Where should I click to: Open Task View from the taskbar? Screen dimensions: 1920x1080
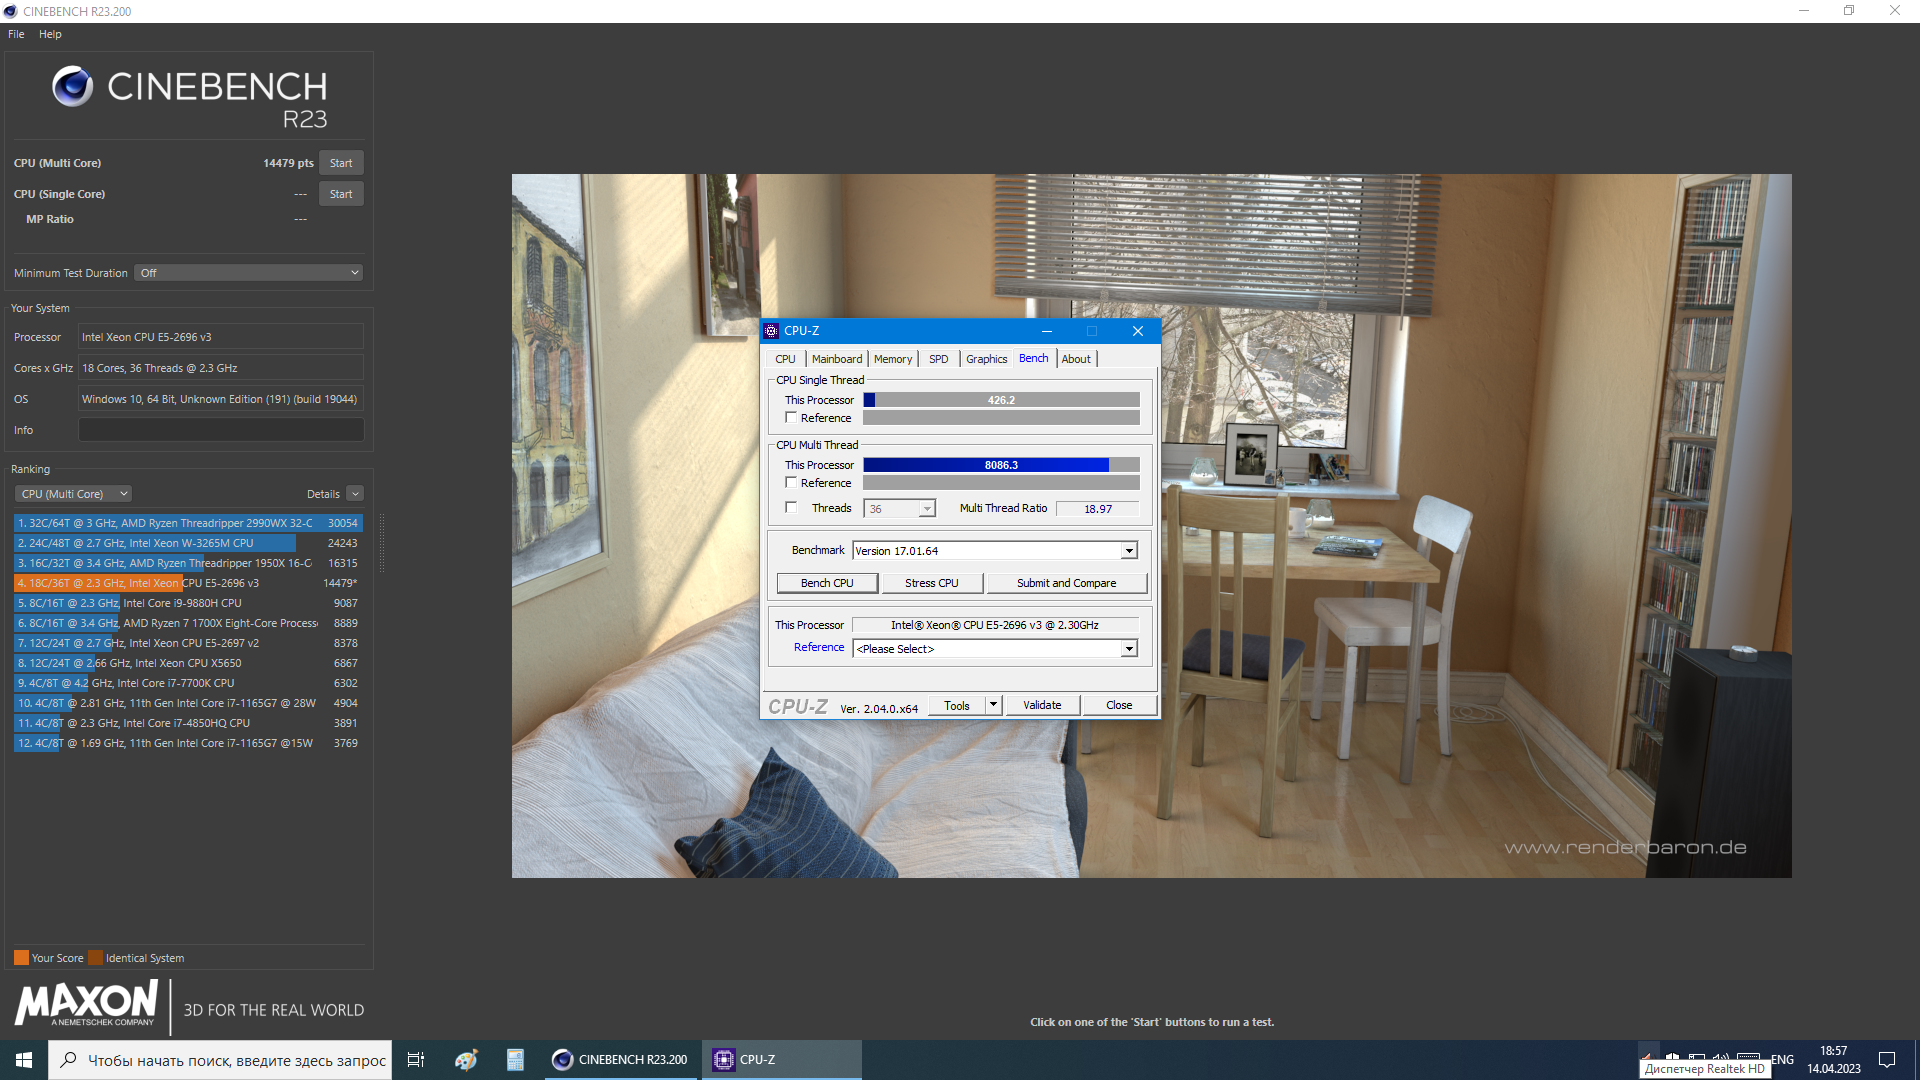pyautogui.click(x=416, y=1060)
